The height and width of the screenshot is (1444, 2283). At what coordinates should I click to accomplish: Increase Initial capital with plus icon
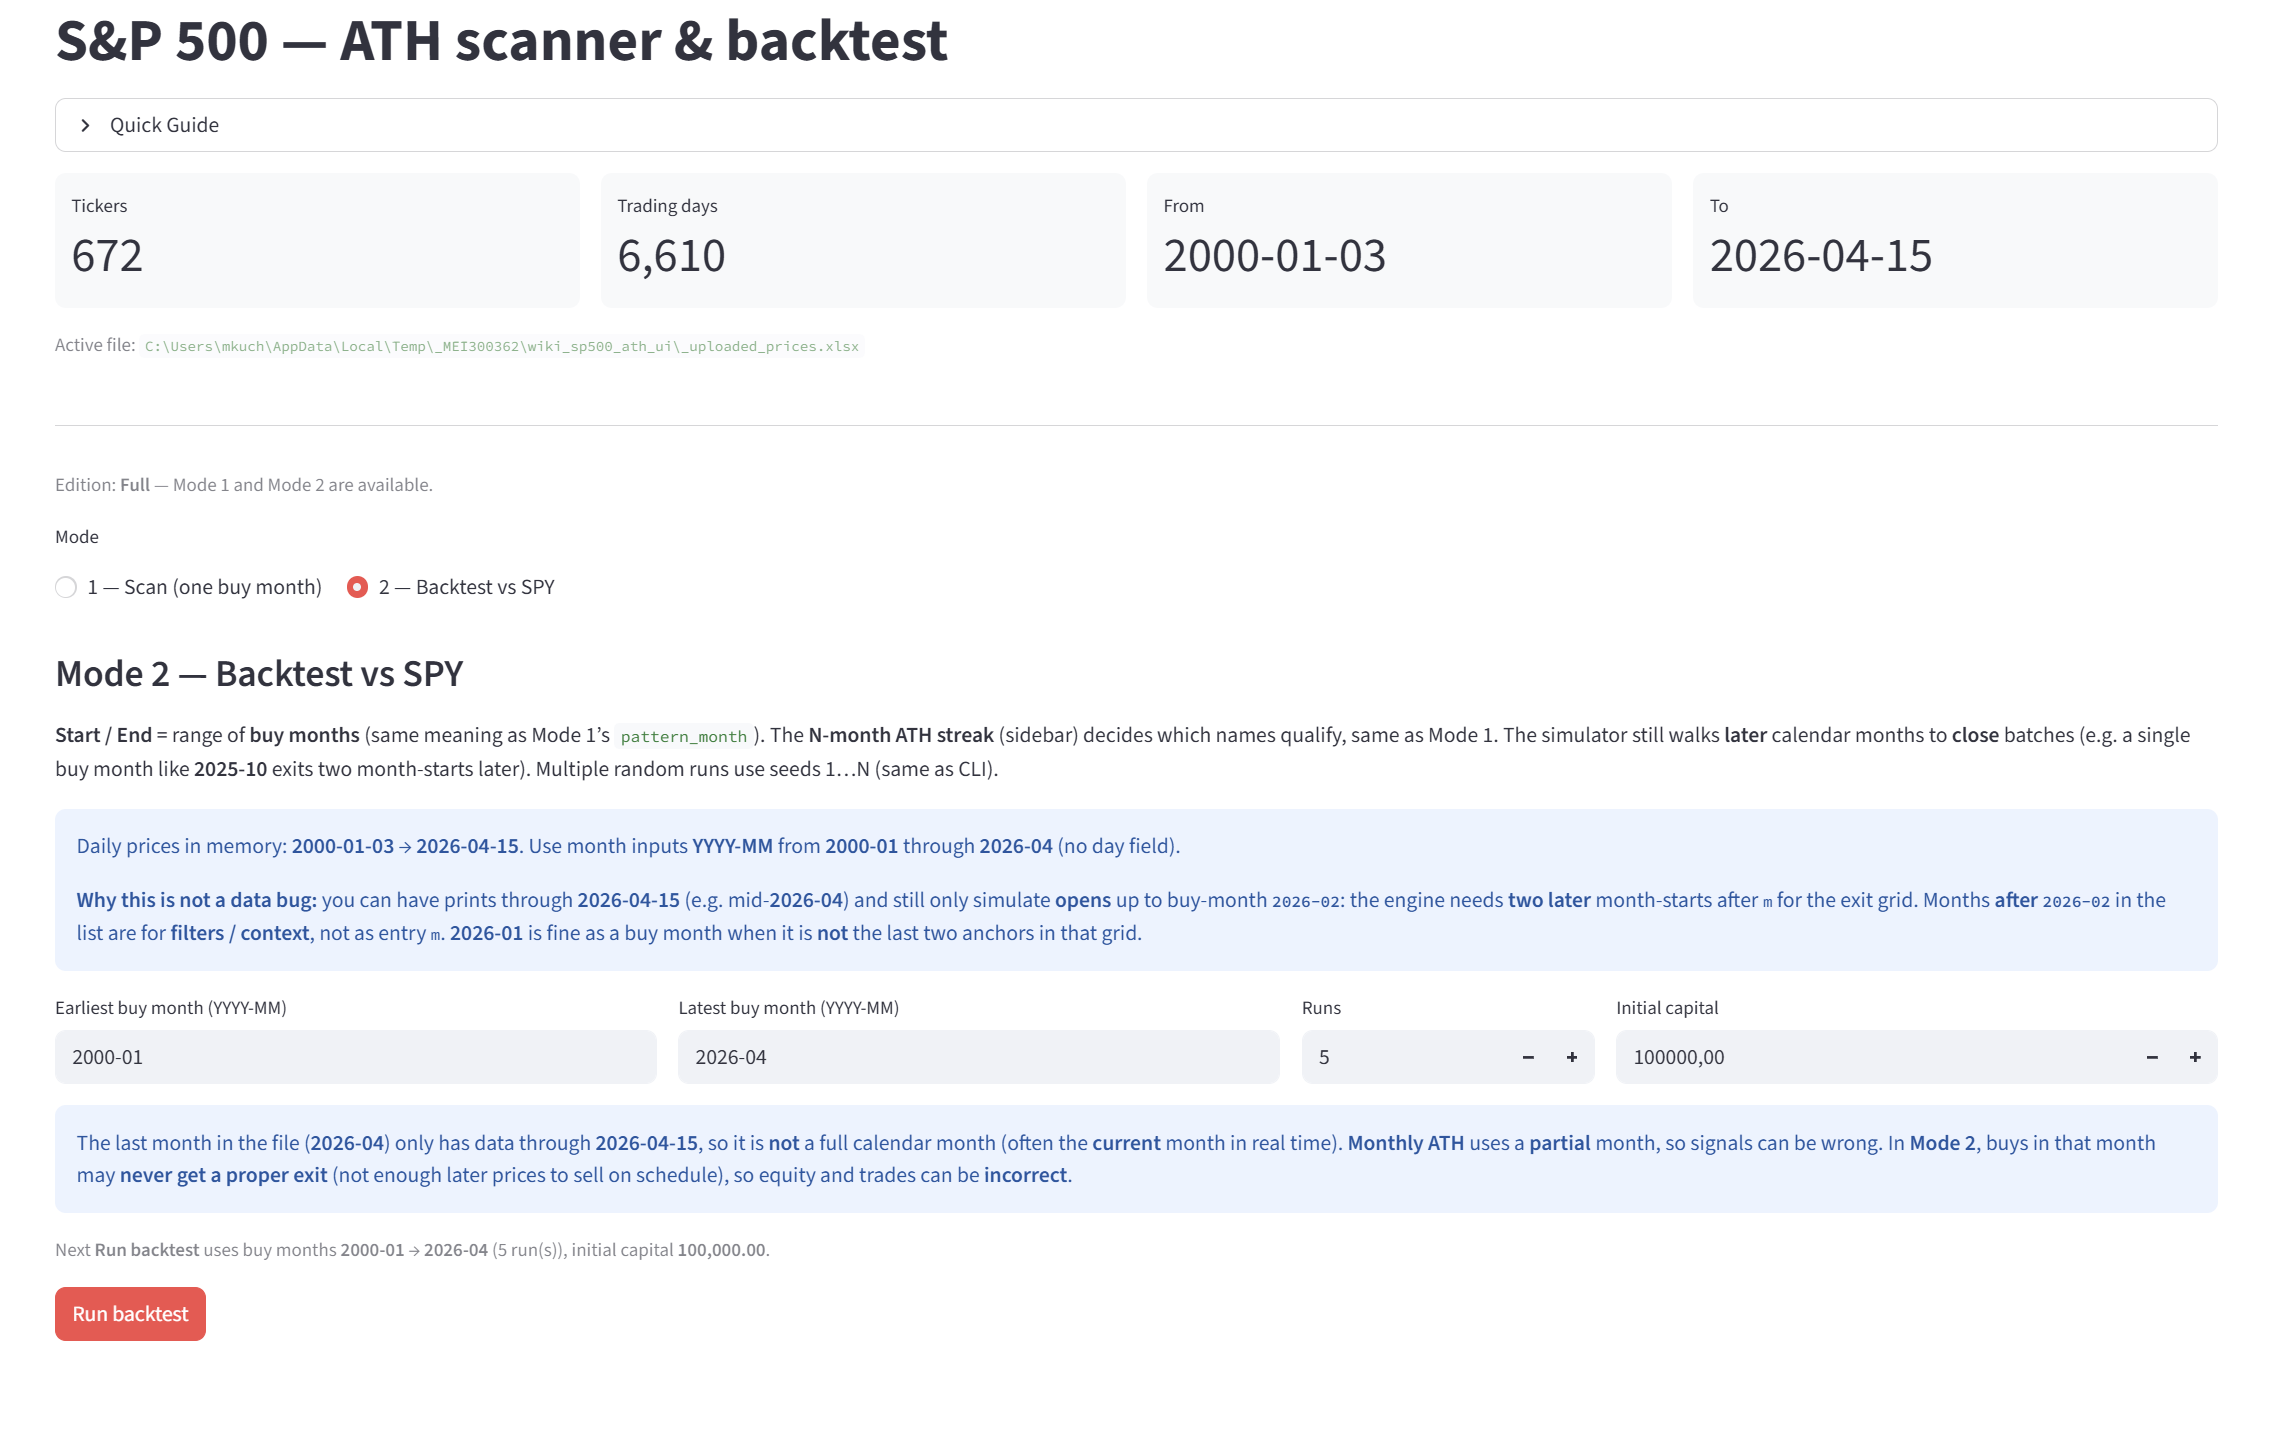tap(2195, 1057)
